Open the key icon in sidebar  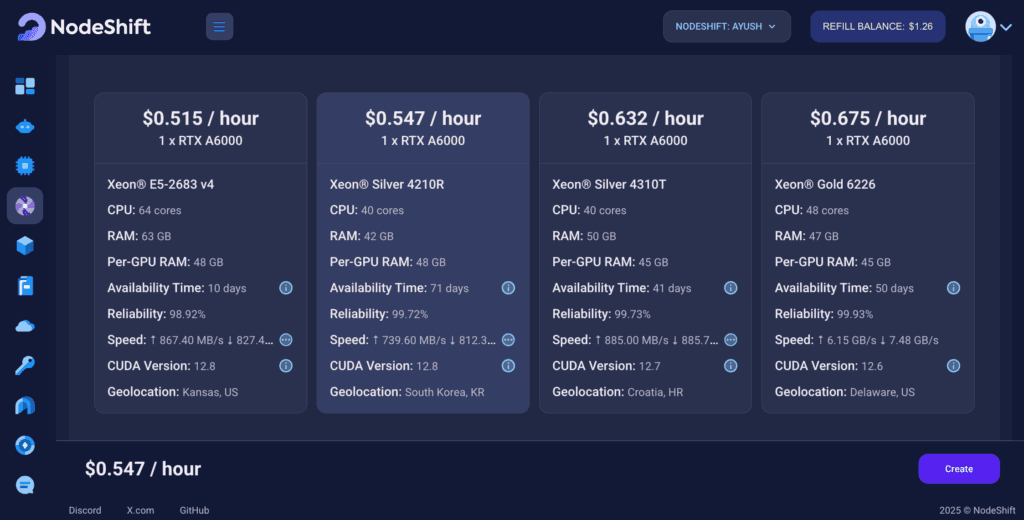25,366
